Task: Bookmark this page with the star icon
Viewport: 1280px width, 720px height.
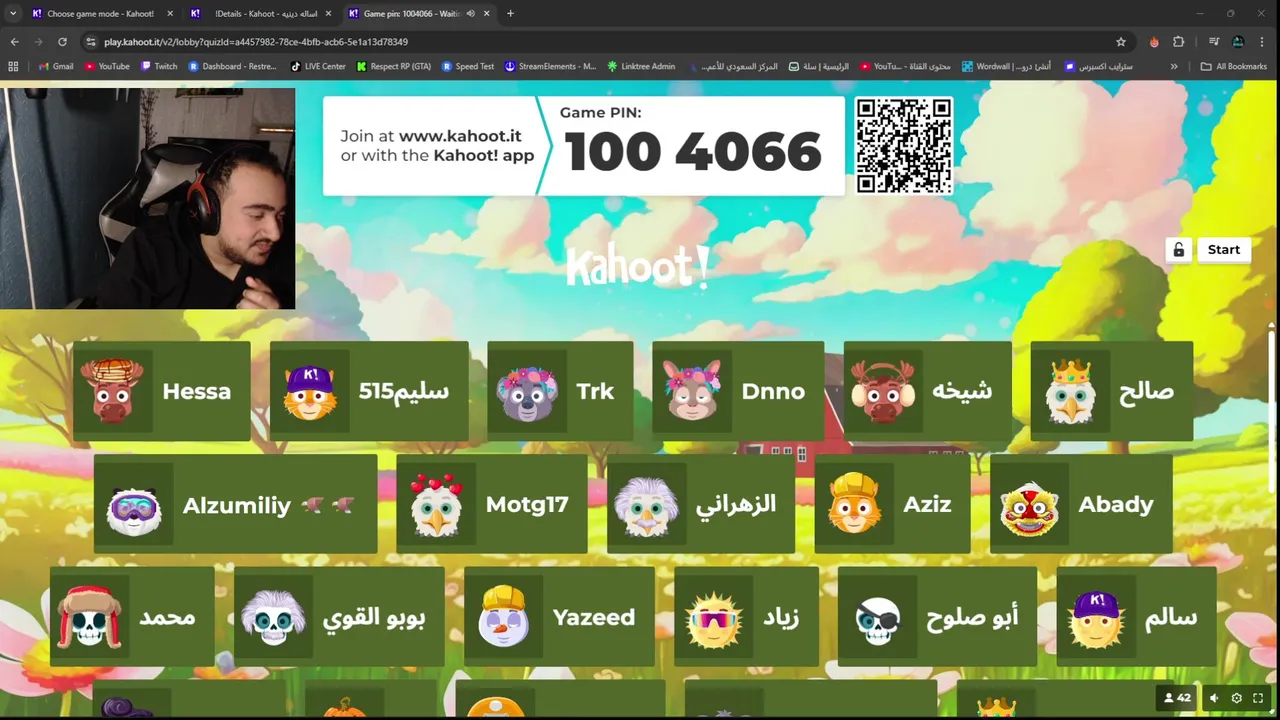Action: tap(1121, 42)
